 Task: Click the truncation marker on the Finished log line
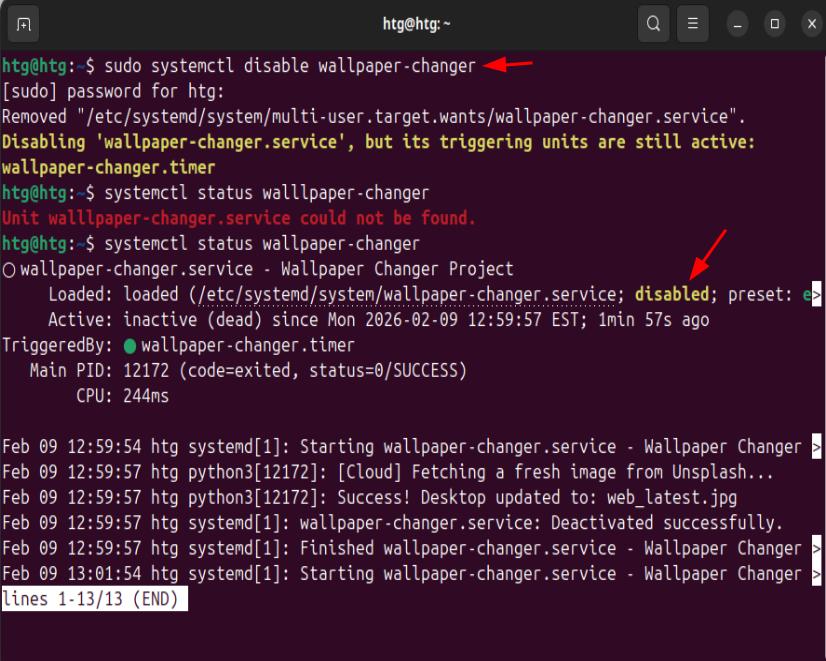pos(817,549)
